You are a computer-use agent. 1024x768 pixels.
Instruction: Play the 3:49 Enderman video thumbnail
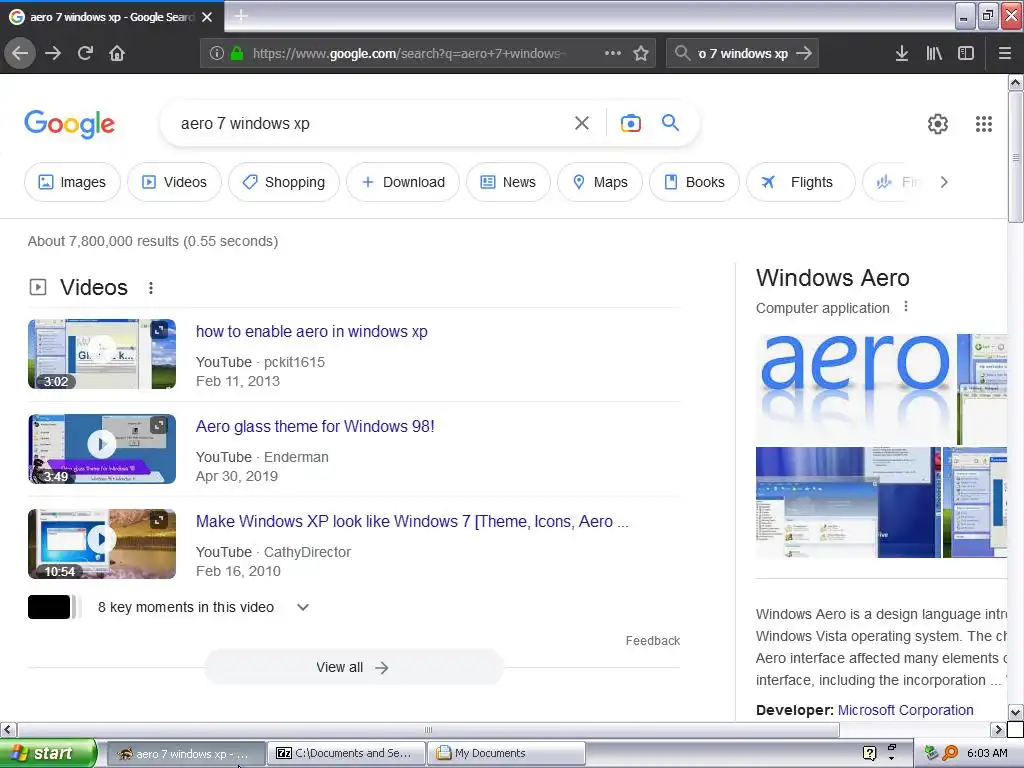(102, 449)
